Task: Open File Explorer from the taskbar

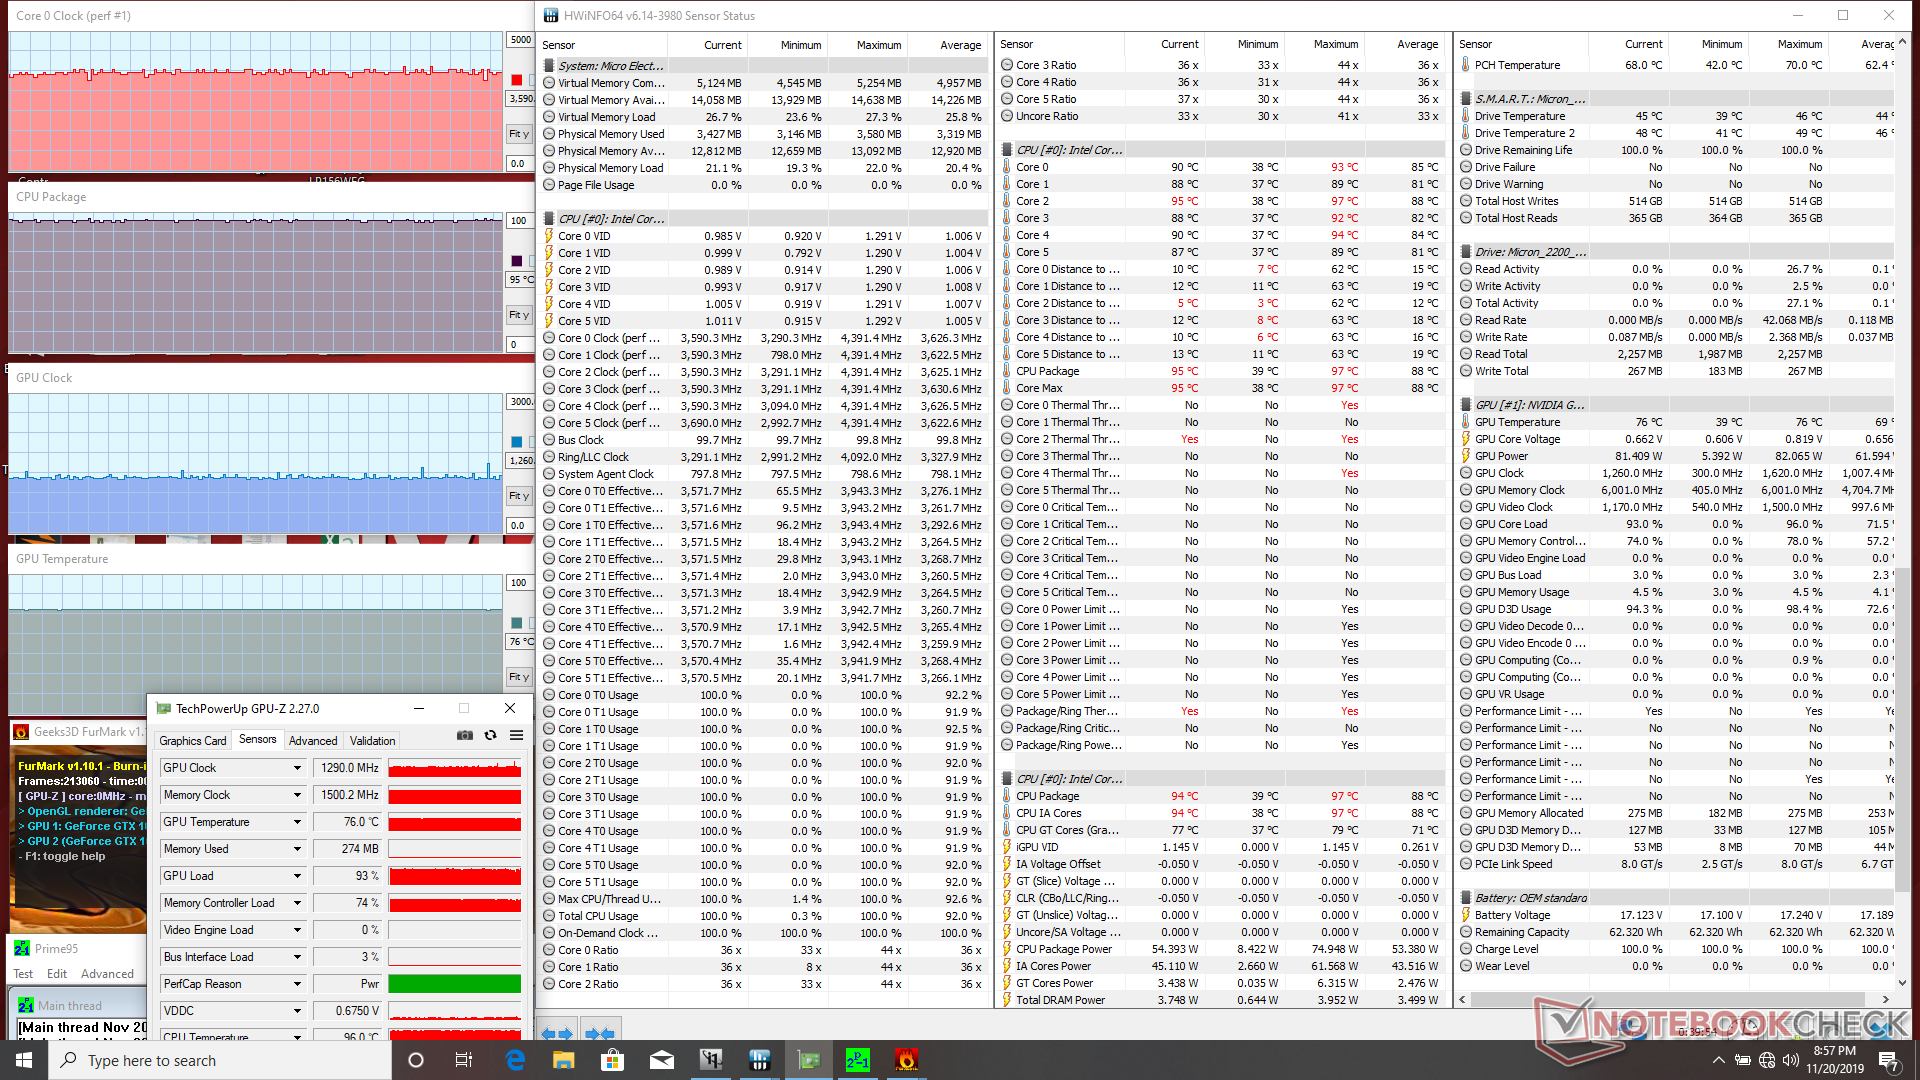Action: [x=564, y=1060]
